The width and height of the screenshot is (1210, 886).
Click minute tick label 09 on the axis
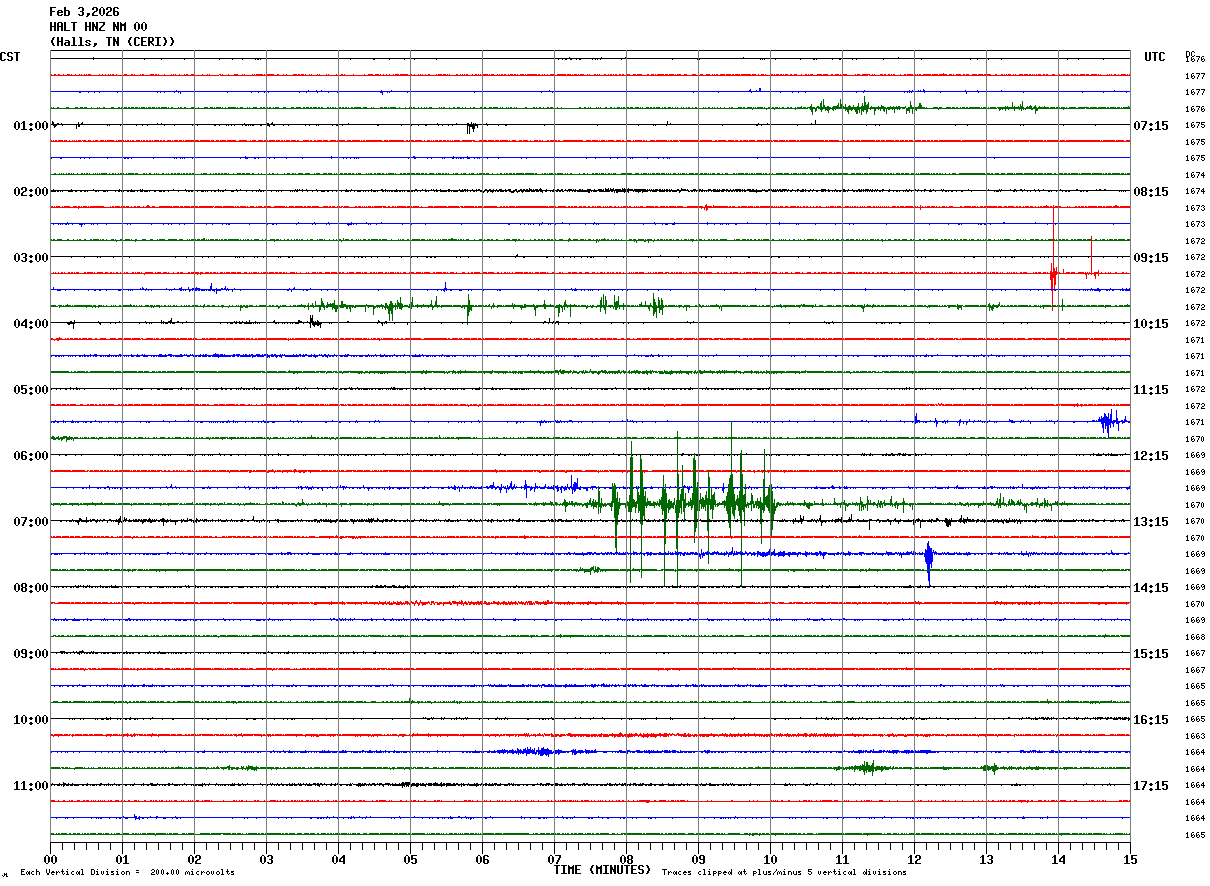pyautogui.click(x=698, y=859)
